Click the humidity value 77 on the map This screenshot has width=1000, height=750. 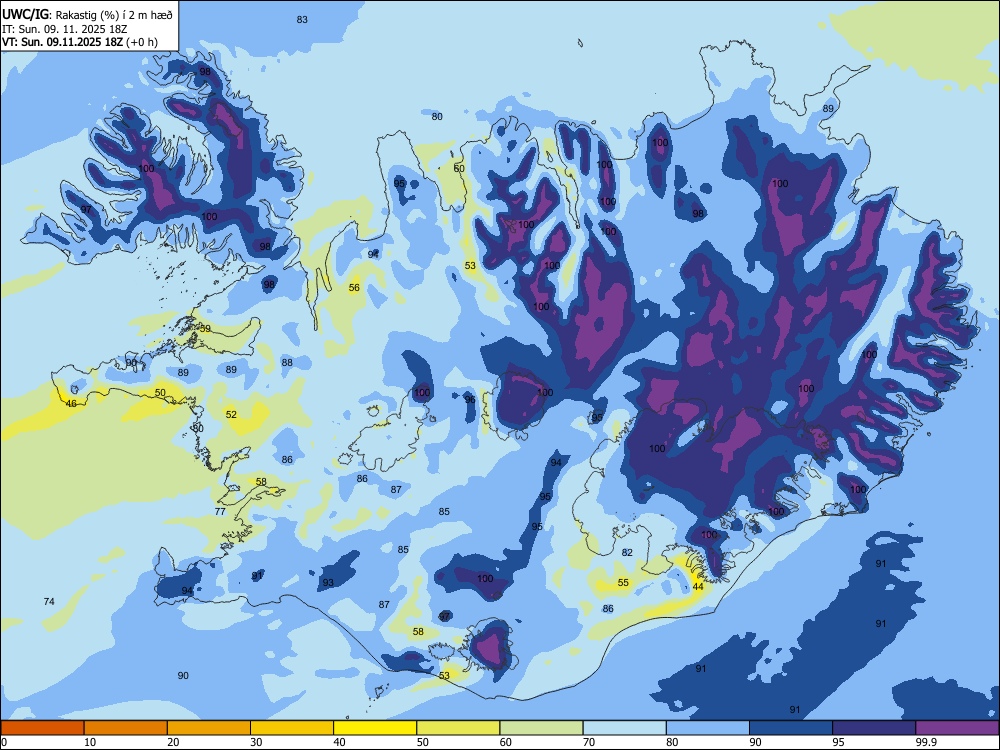click(x=220, y=511)
